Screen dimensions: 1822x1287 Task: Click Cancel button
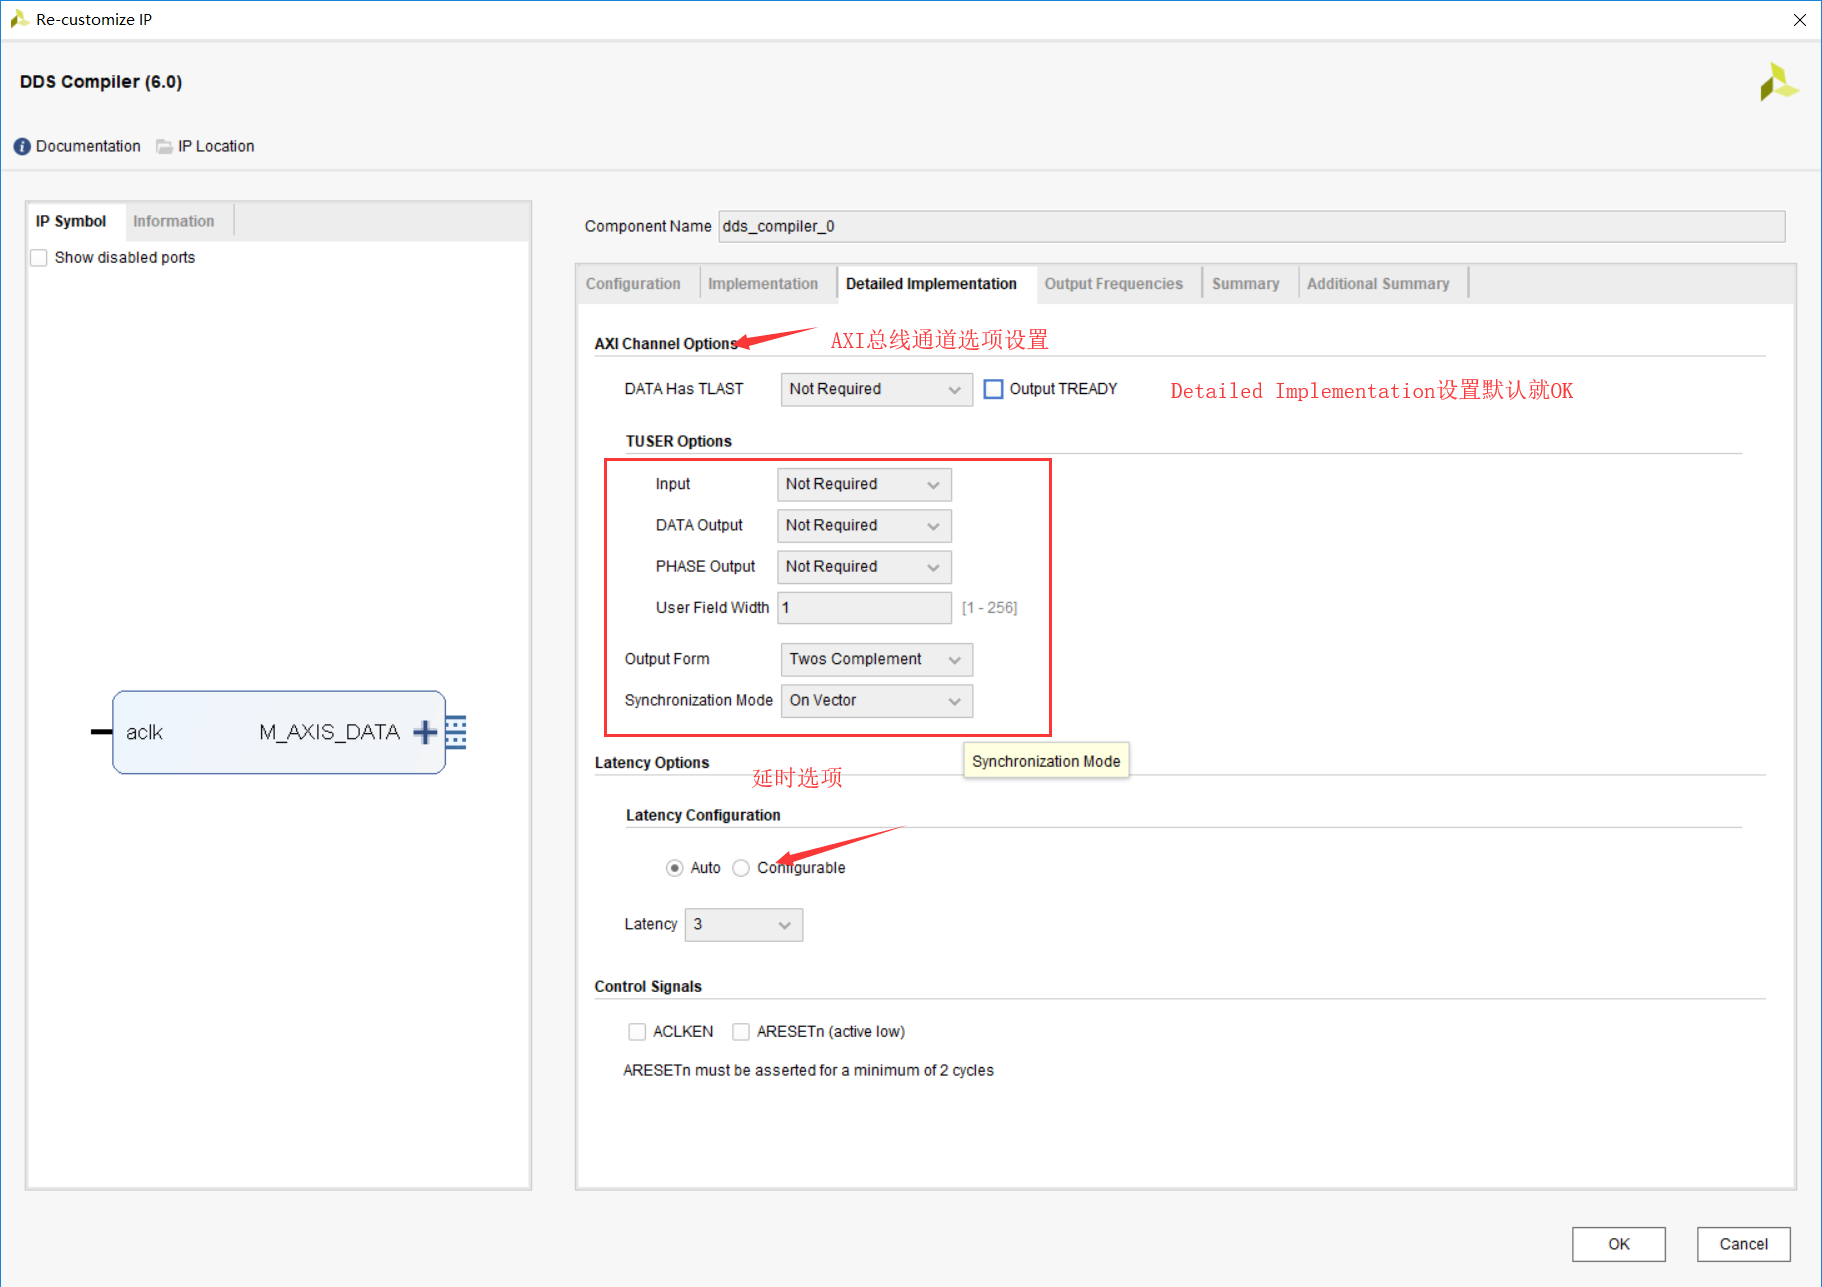1744,1244
